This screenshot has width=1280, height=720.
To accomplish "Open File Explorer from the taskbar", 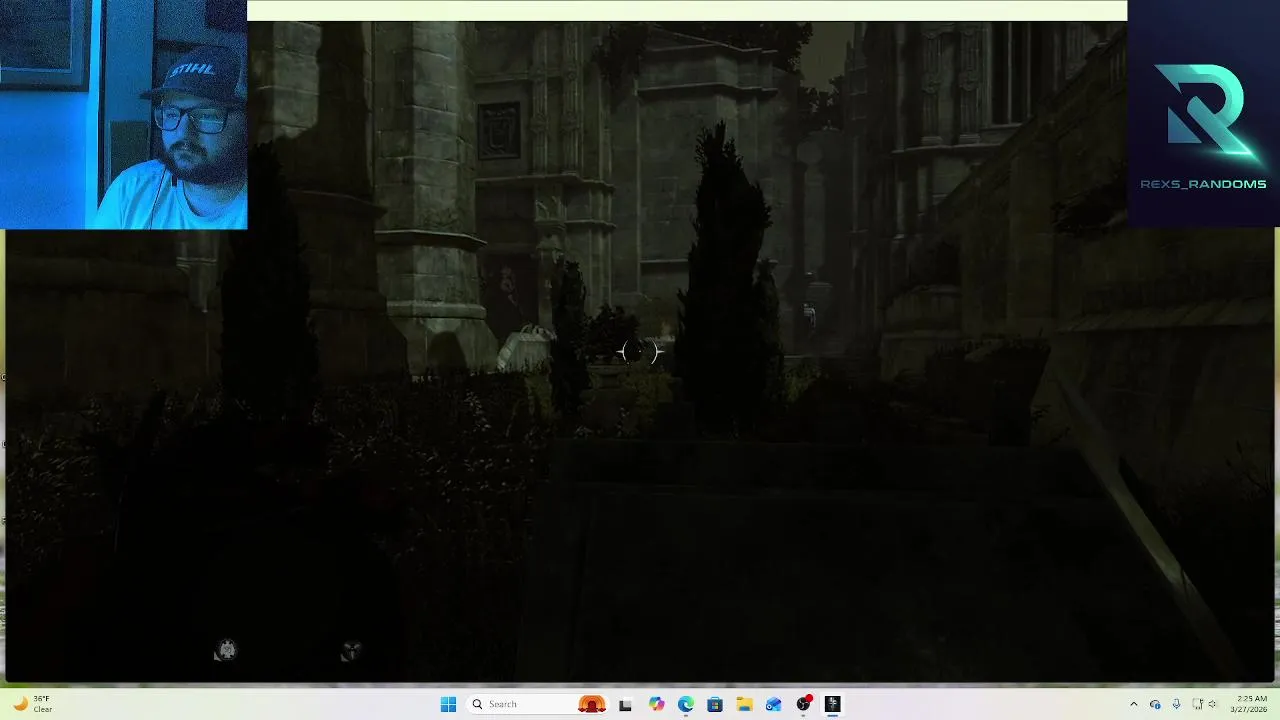I will click(744, 704).
